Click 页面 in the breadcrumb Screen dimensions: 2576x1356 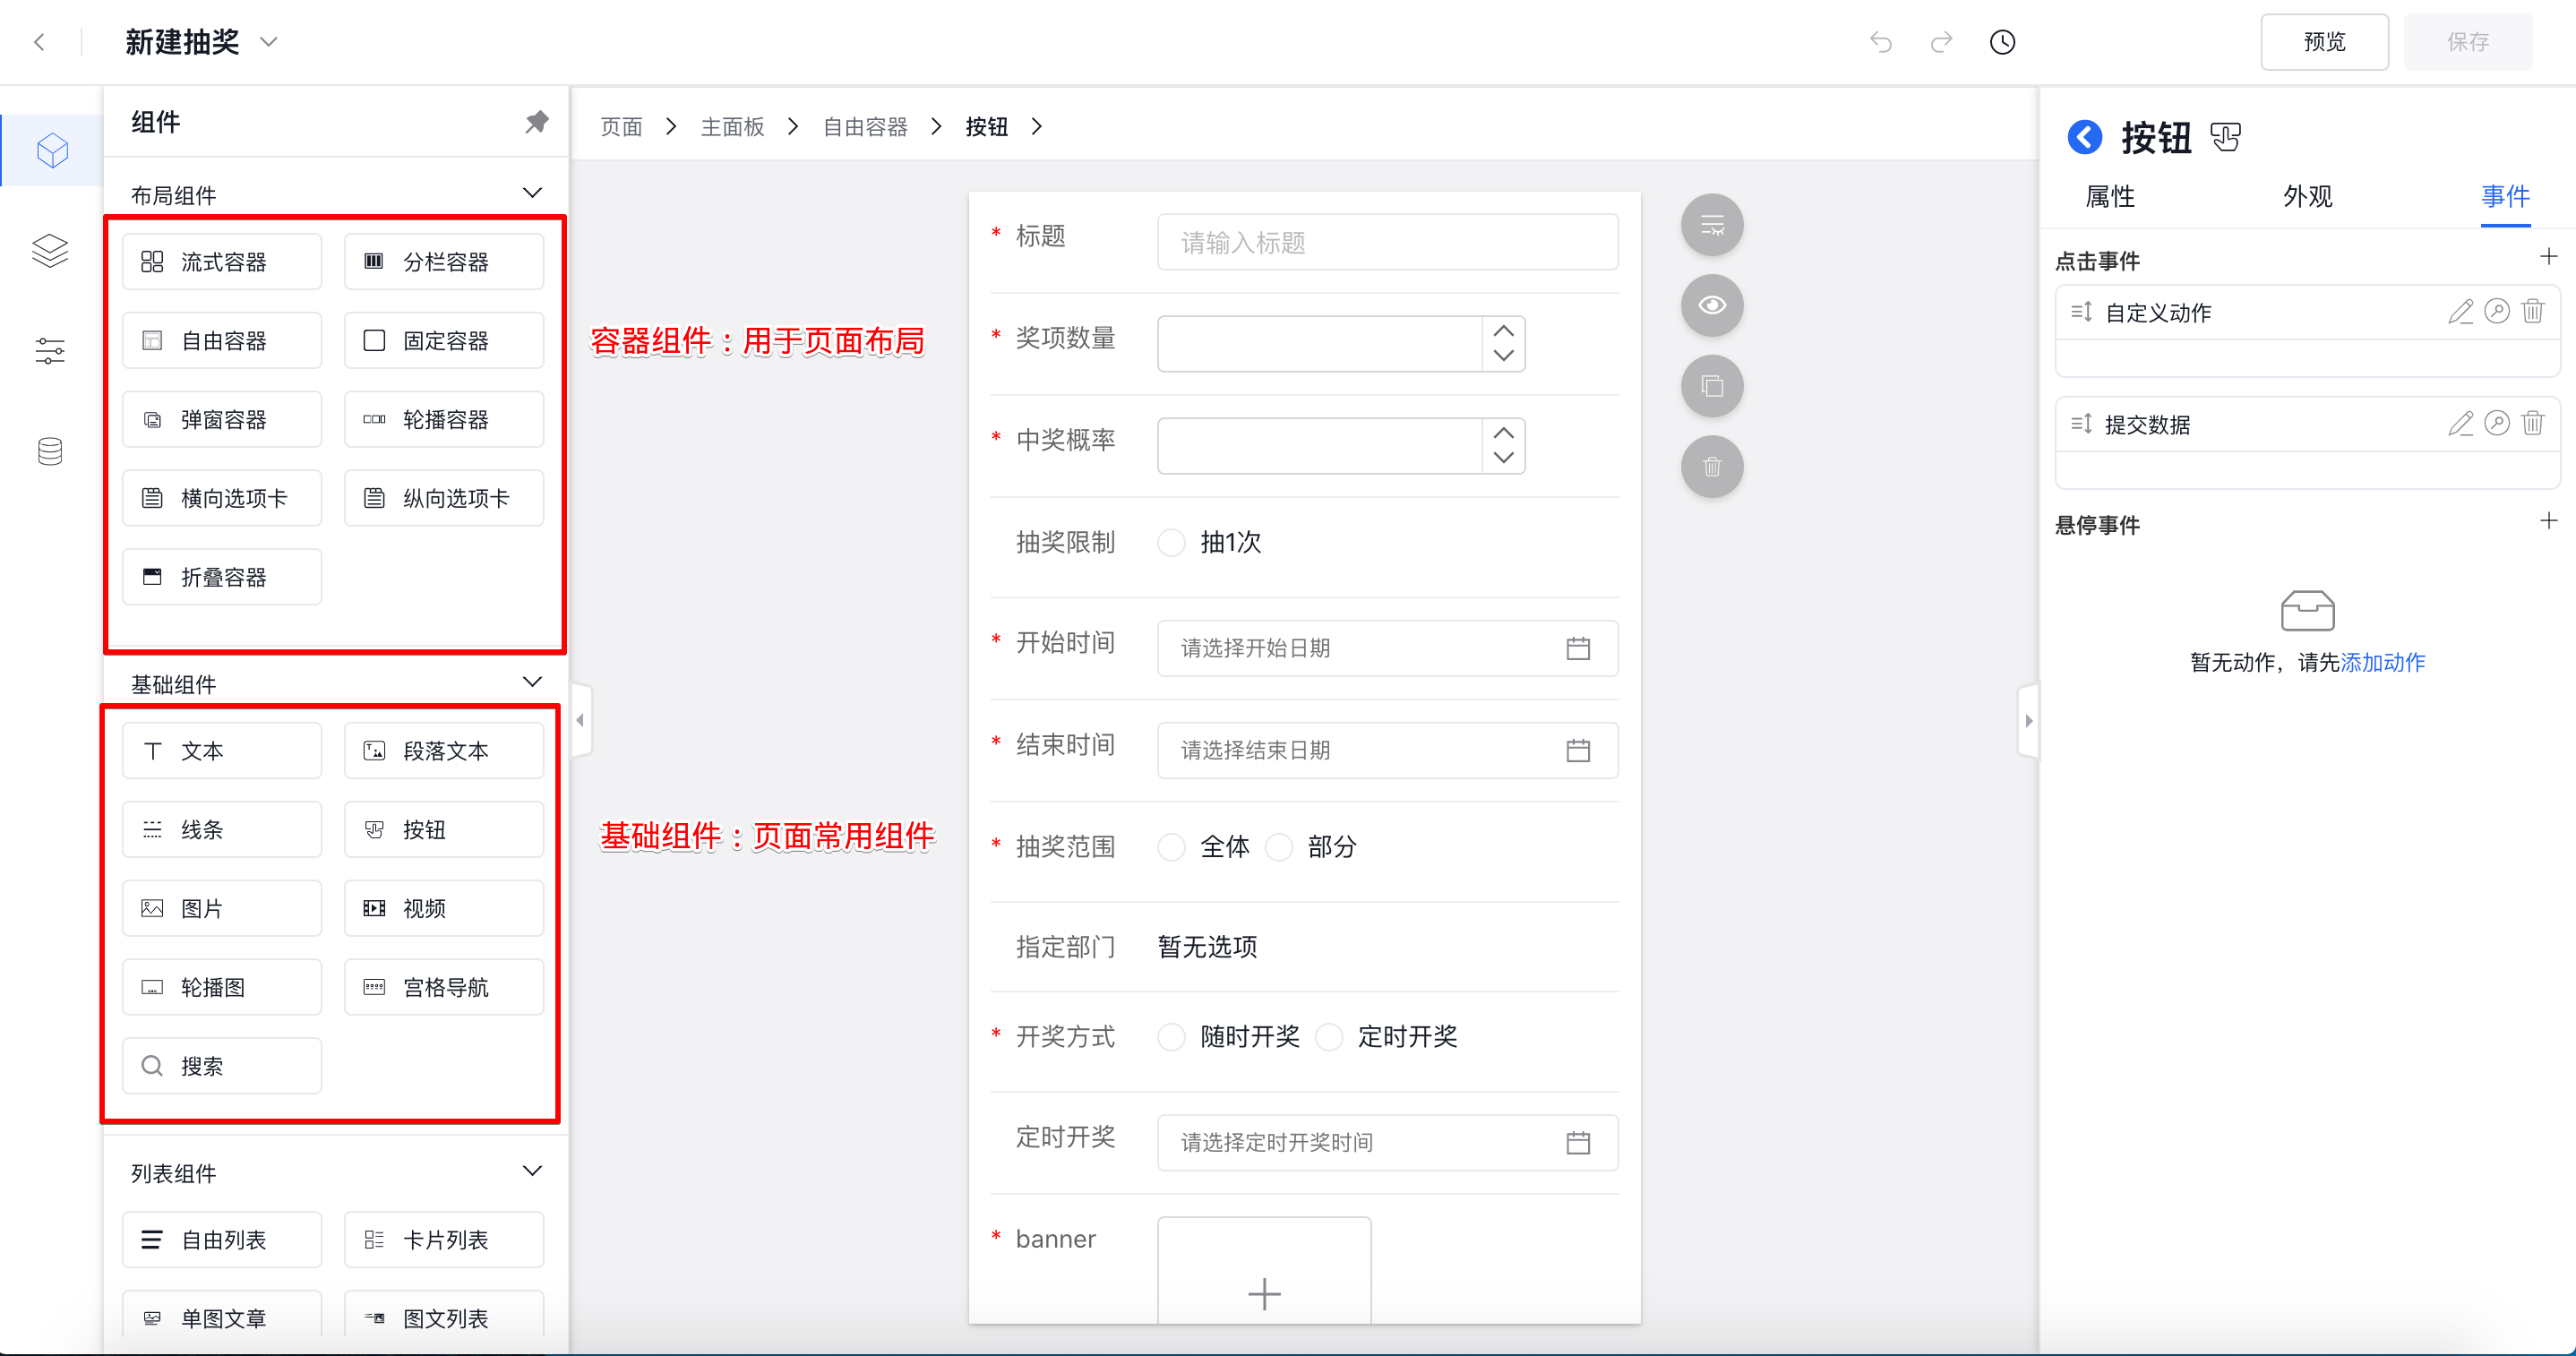[621, 127]
